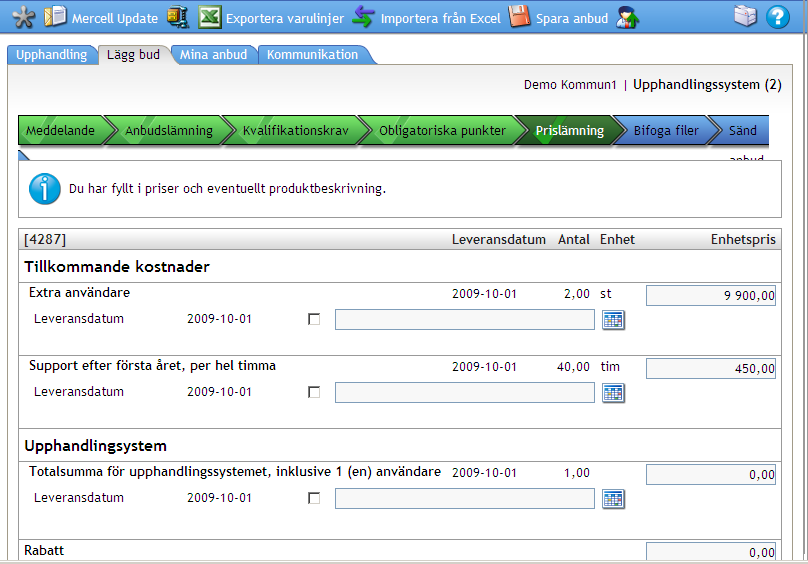Screen dimensions: 808x564
Task: Click the Enhetspris column header
Action: coord(743,240)
